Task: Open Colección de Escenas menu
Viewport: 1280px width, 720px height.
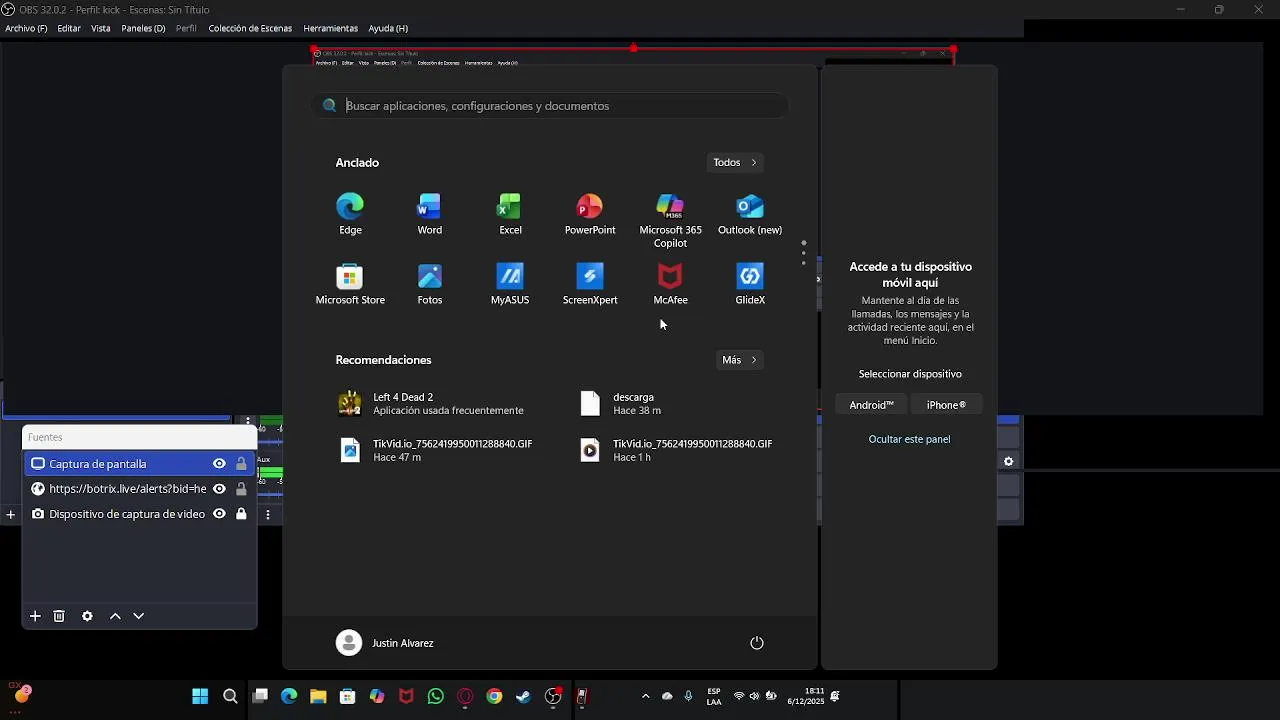Action: 250,29
